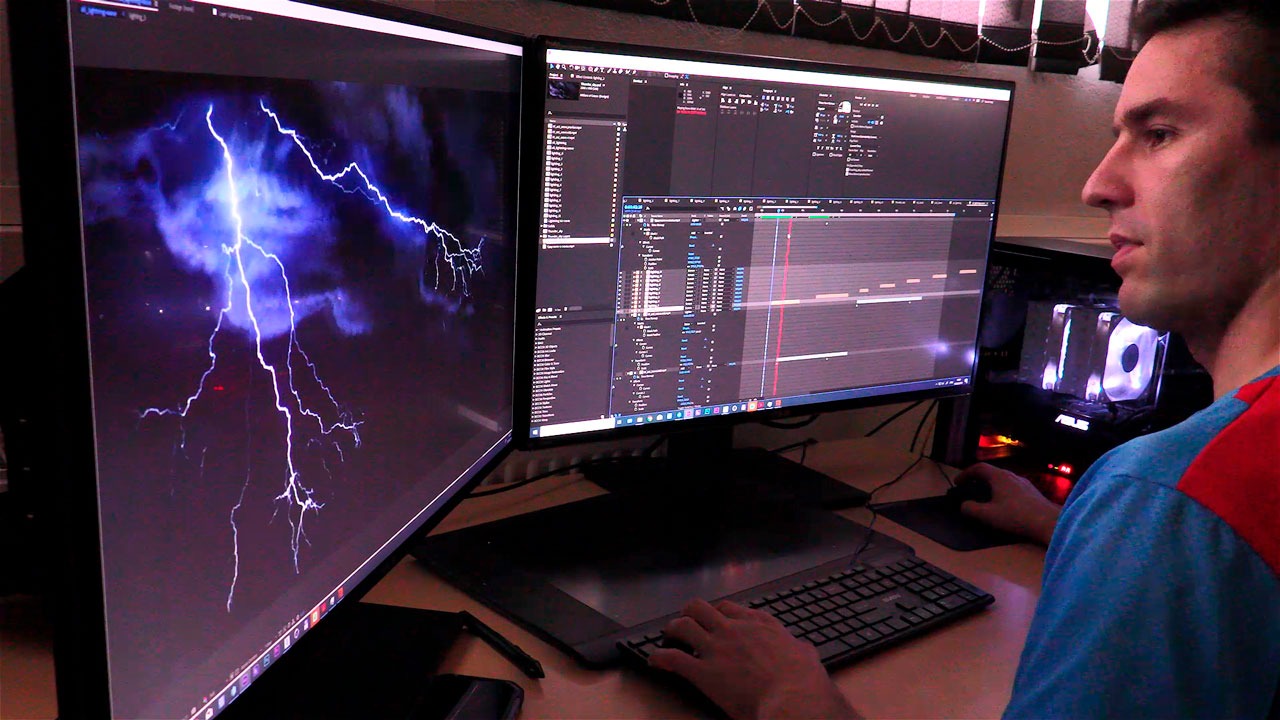
Task: Open the white fill color swatch in Character panel
Action: [843, 107]
